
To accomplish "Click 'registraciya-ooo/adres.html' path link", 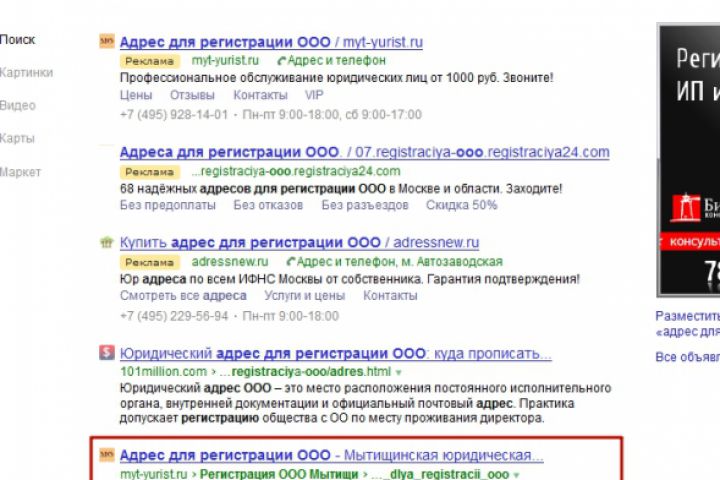I will click(311, 372).
